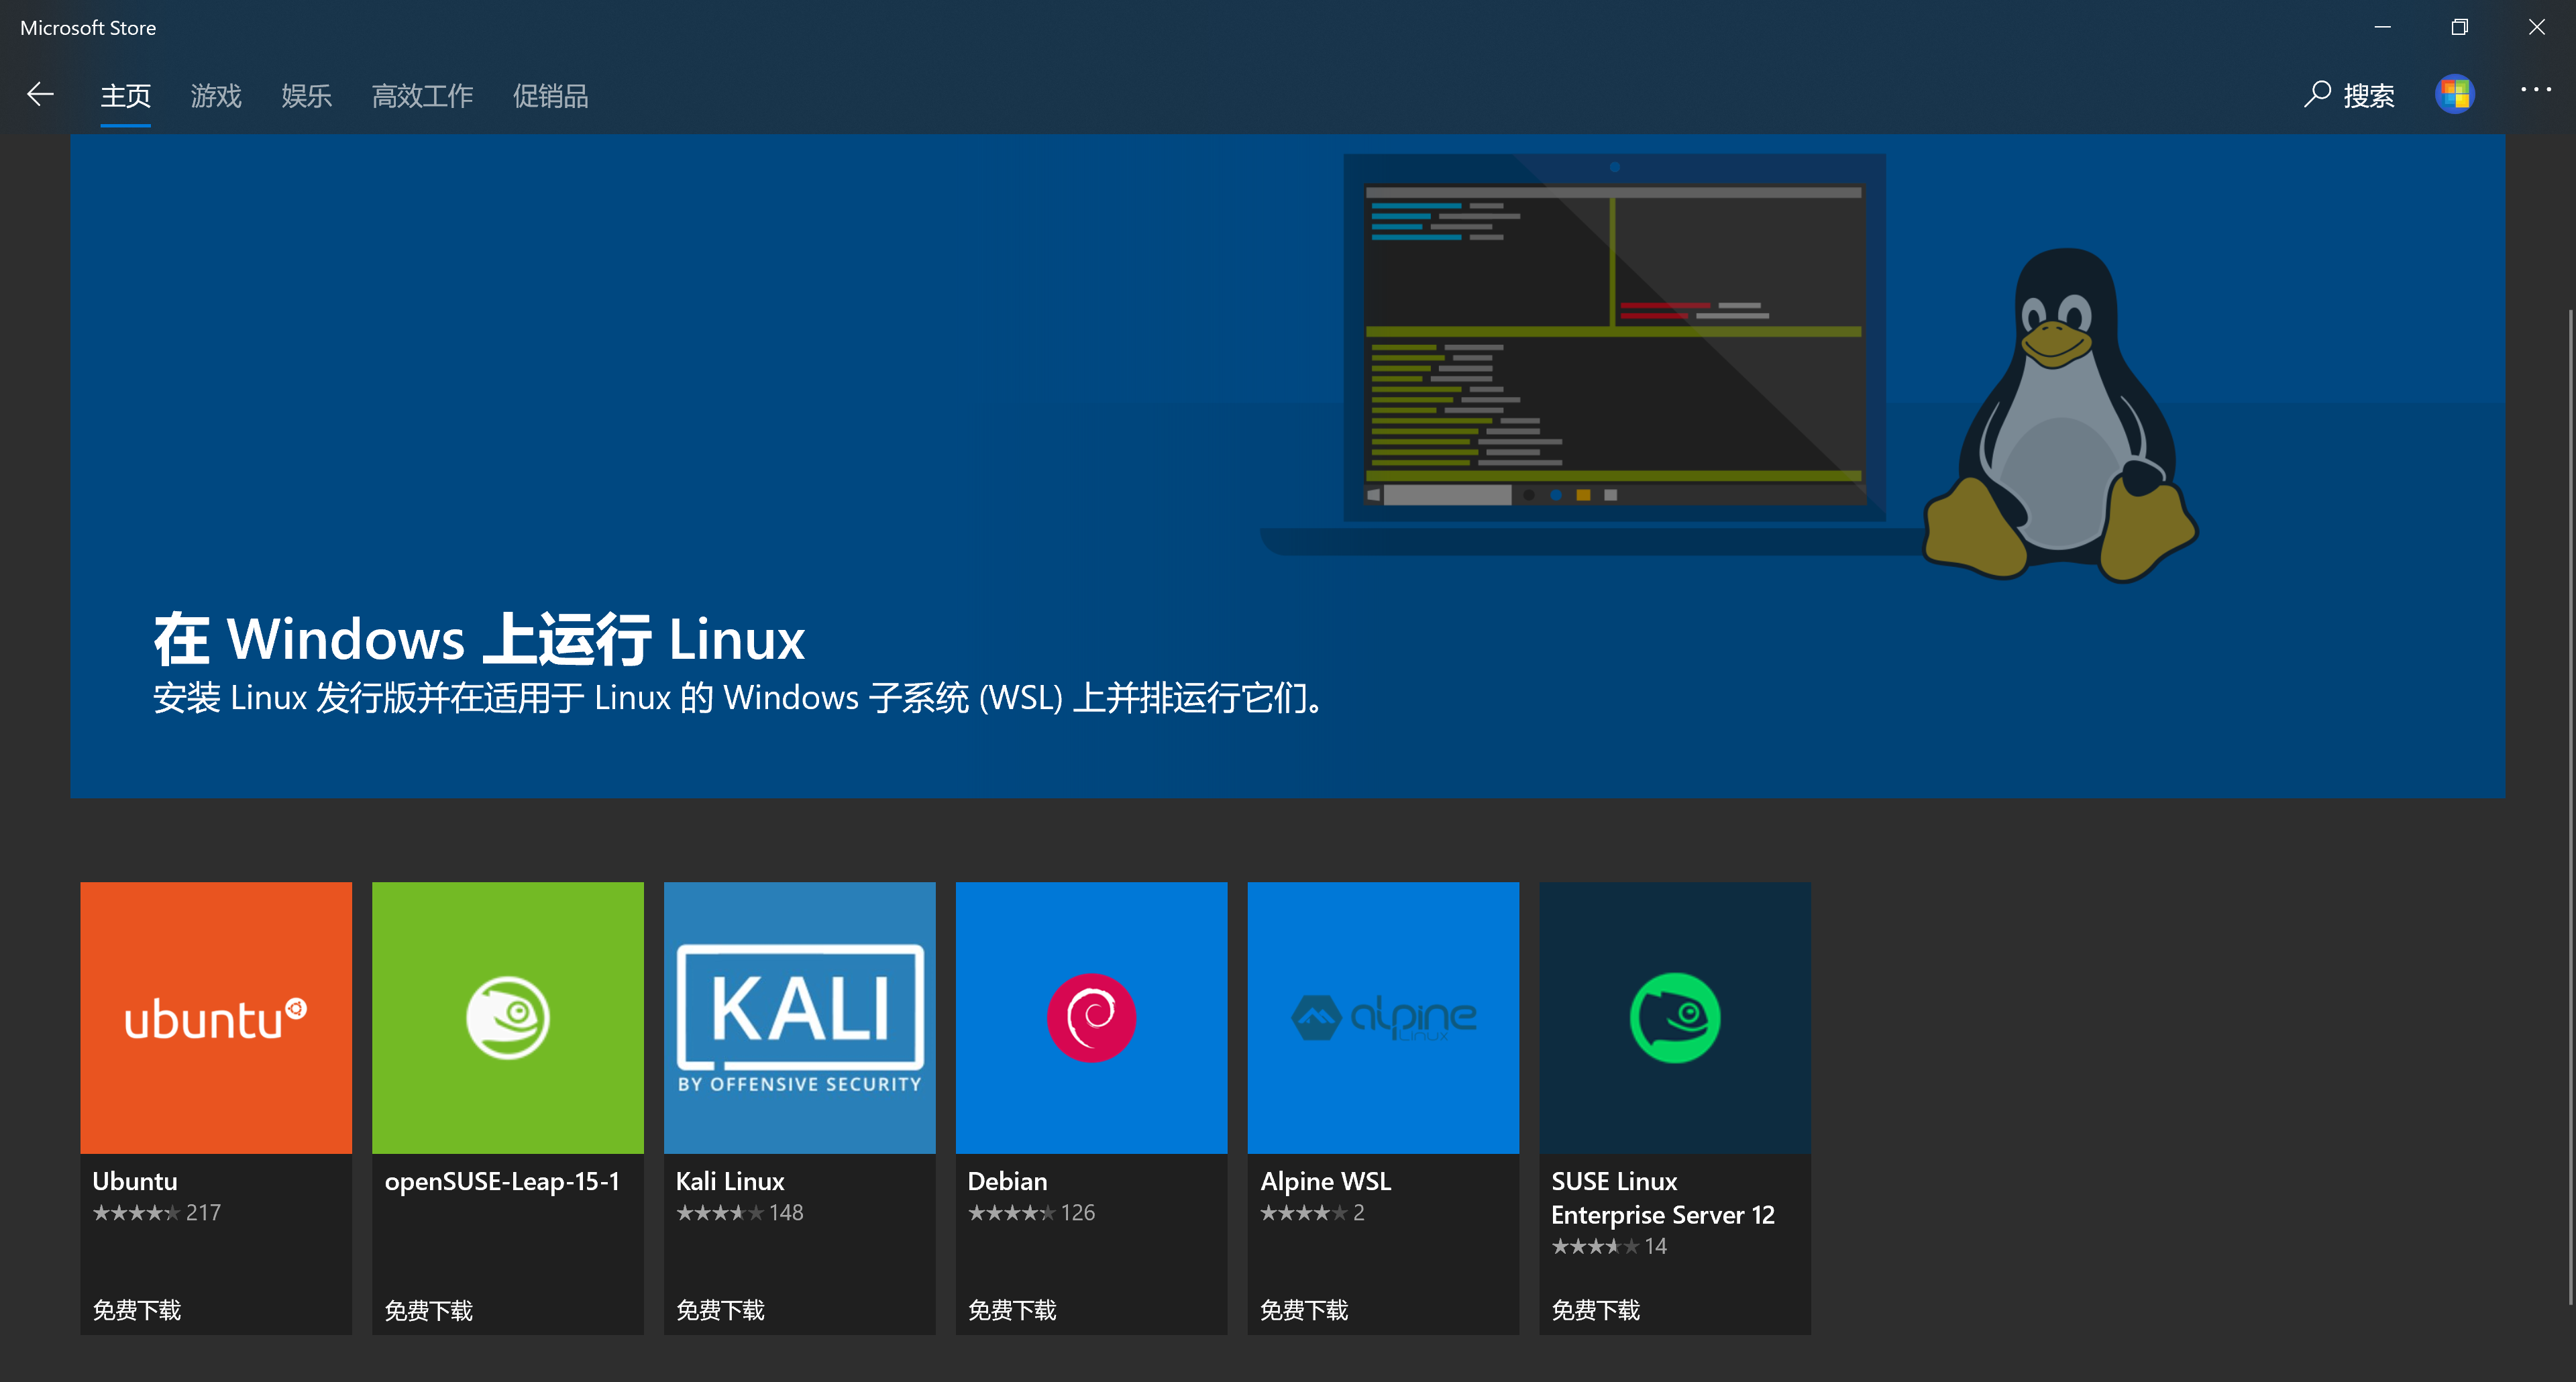The width and height of the screenshot is (2576, 1382).
Task: Click 免费下载 under SUSE Linux Enterprise Server
Action: (x=1596, y=1310)
